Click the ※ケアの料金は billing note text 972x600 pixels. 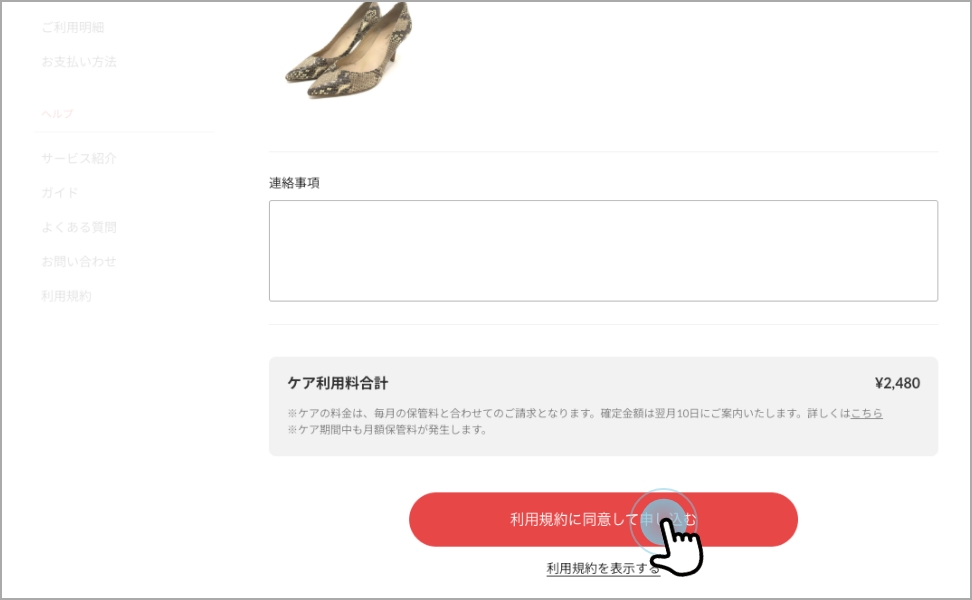pyautogui.click(x=585, y=413)
